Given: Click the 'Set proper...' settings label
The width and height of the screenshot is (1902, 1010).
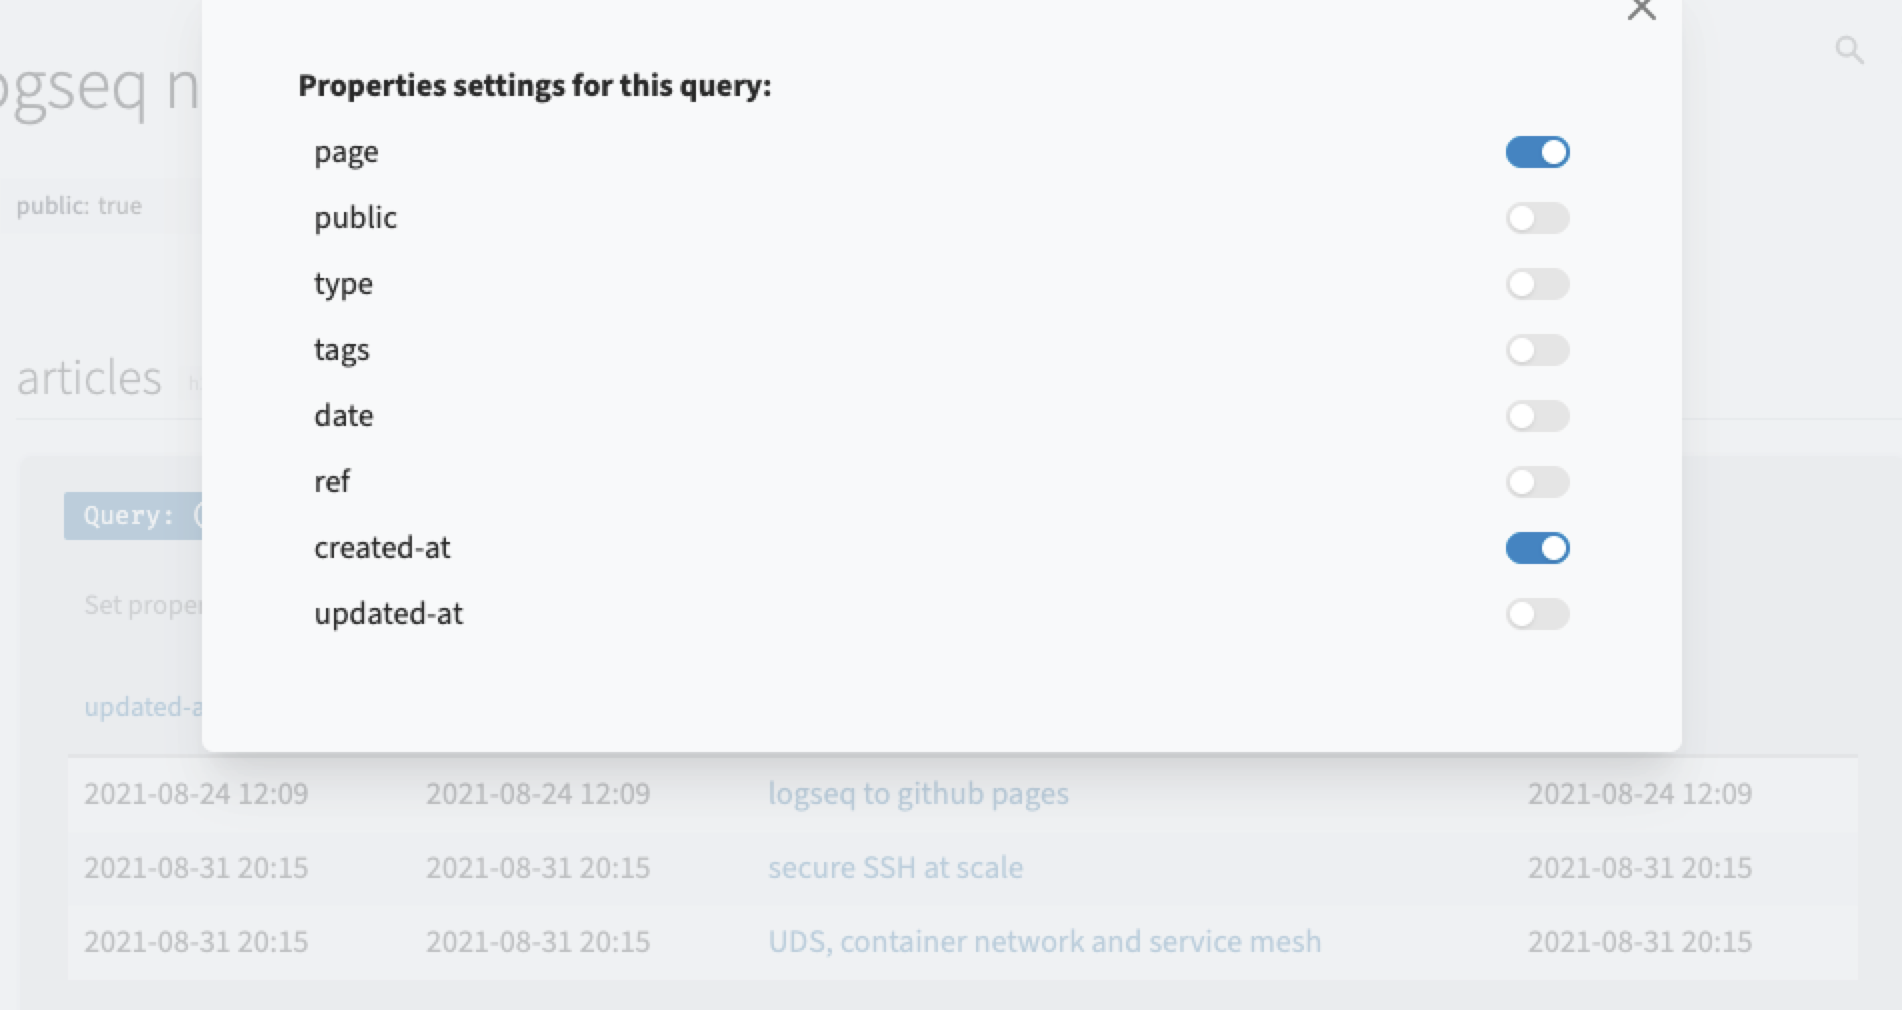Looking at the screenshot, I should tap(143, 604).
